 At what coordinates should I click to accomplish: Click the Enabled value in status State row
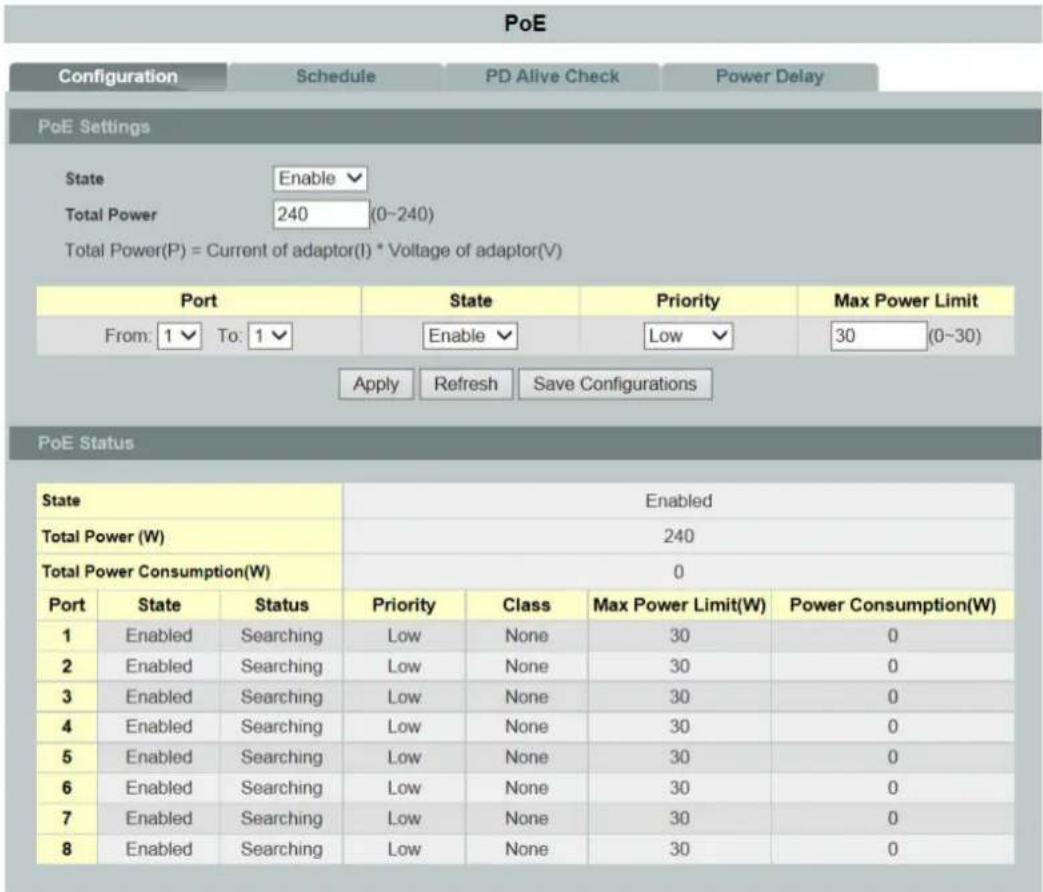click(678, 501)
